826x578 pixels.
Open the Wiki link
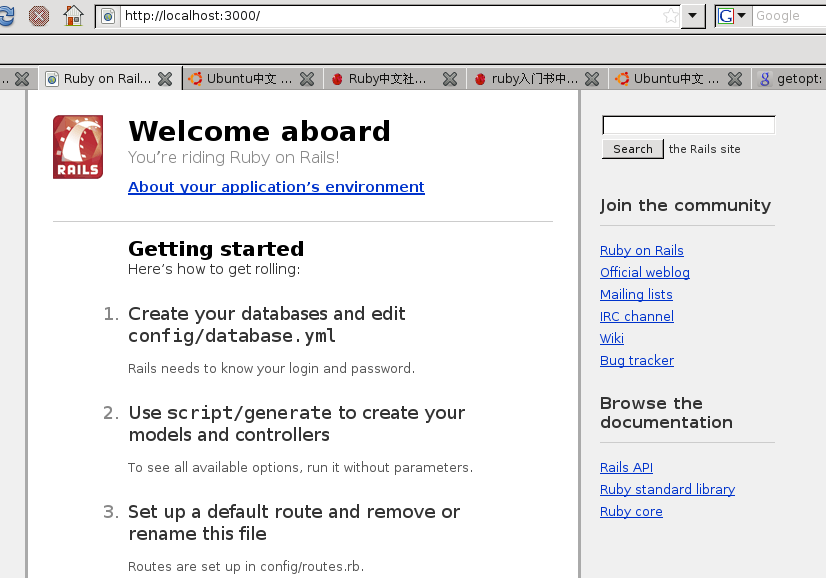[612, 338]
